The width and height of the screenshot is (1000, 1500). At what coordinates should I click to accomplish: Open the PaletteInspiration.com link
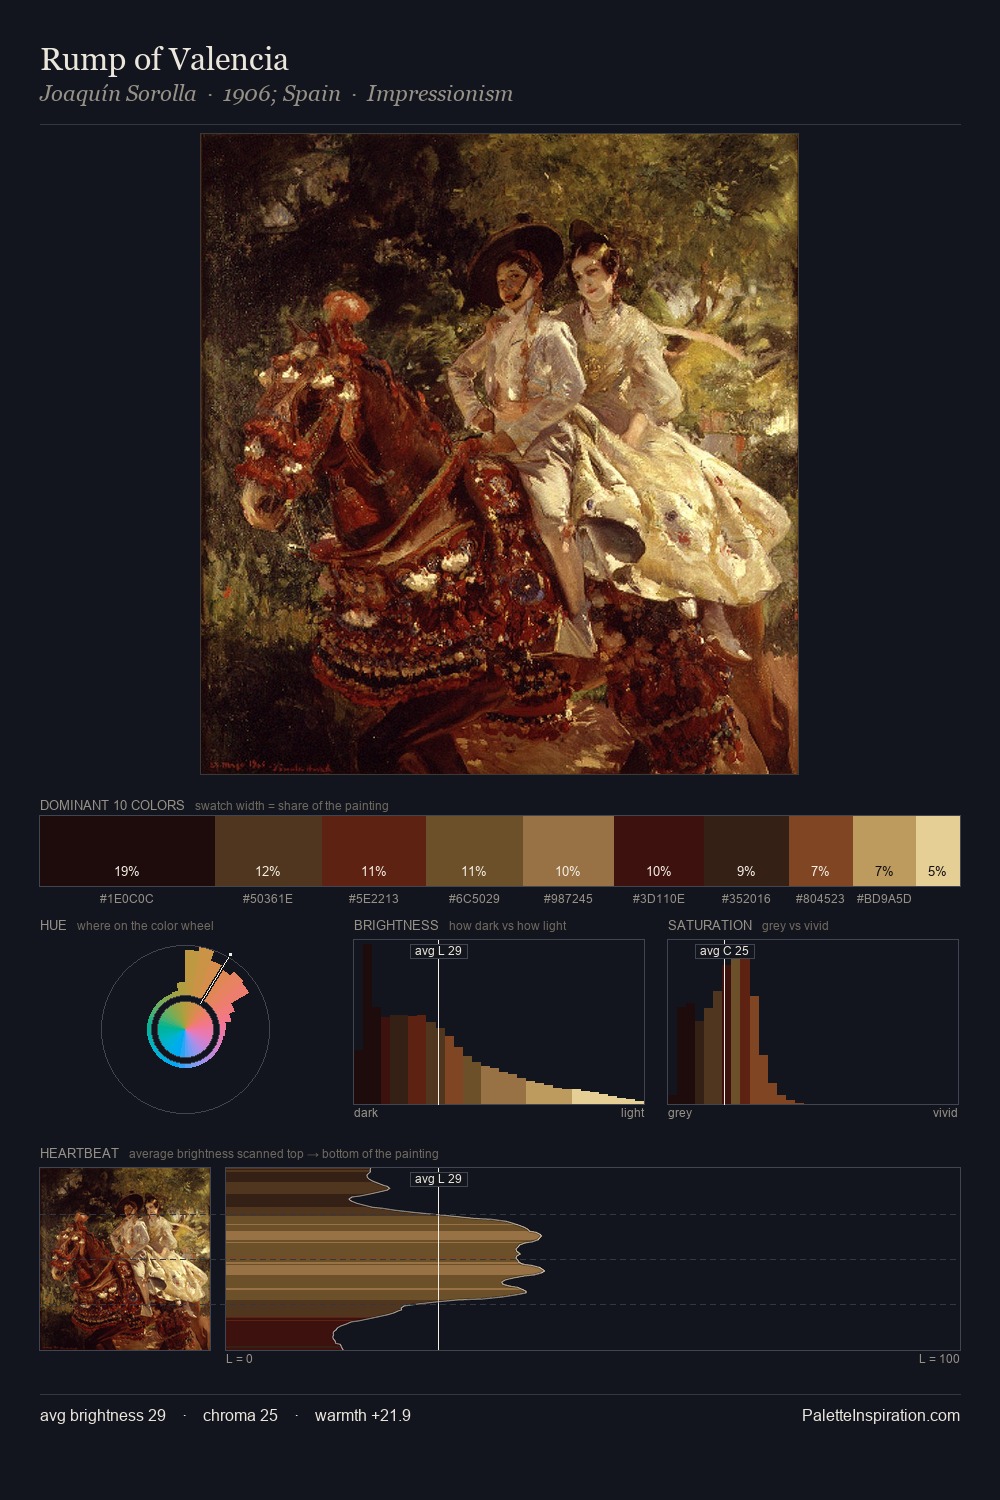[881, 1416]
